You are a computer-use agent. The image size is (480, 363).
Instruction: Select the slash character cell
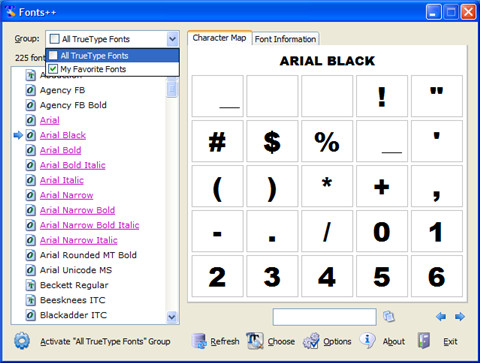coord(327,231)
